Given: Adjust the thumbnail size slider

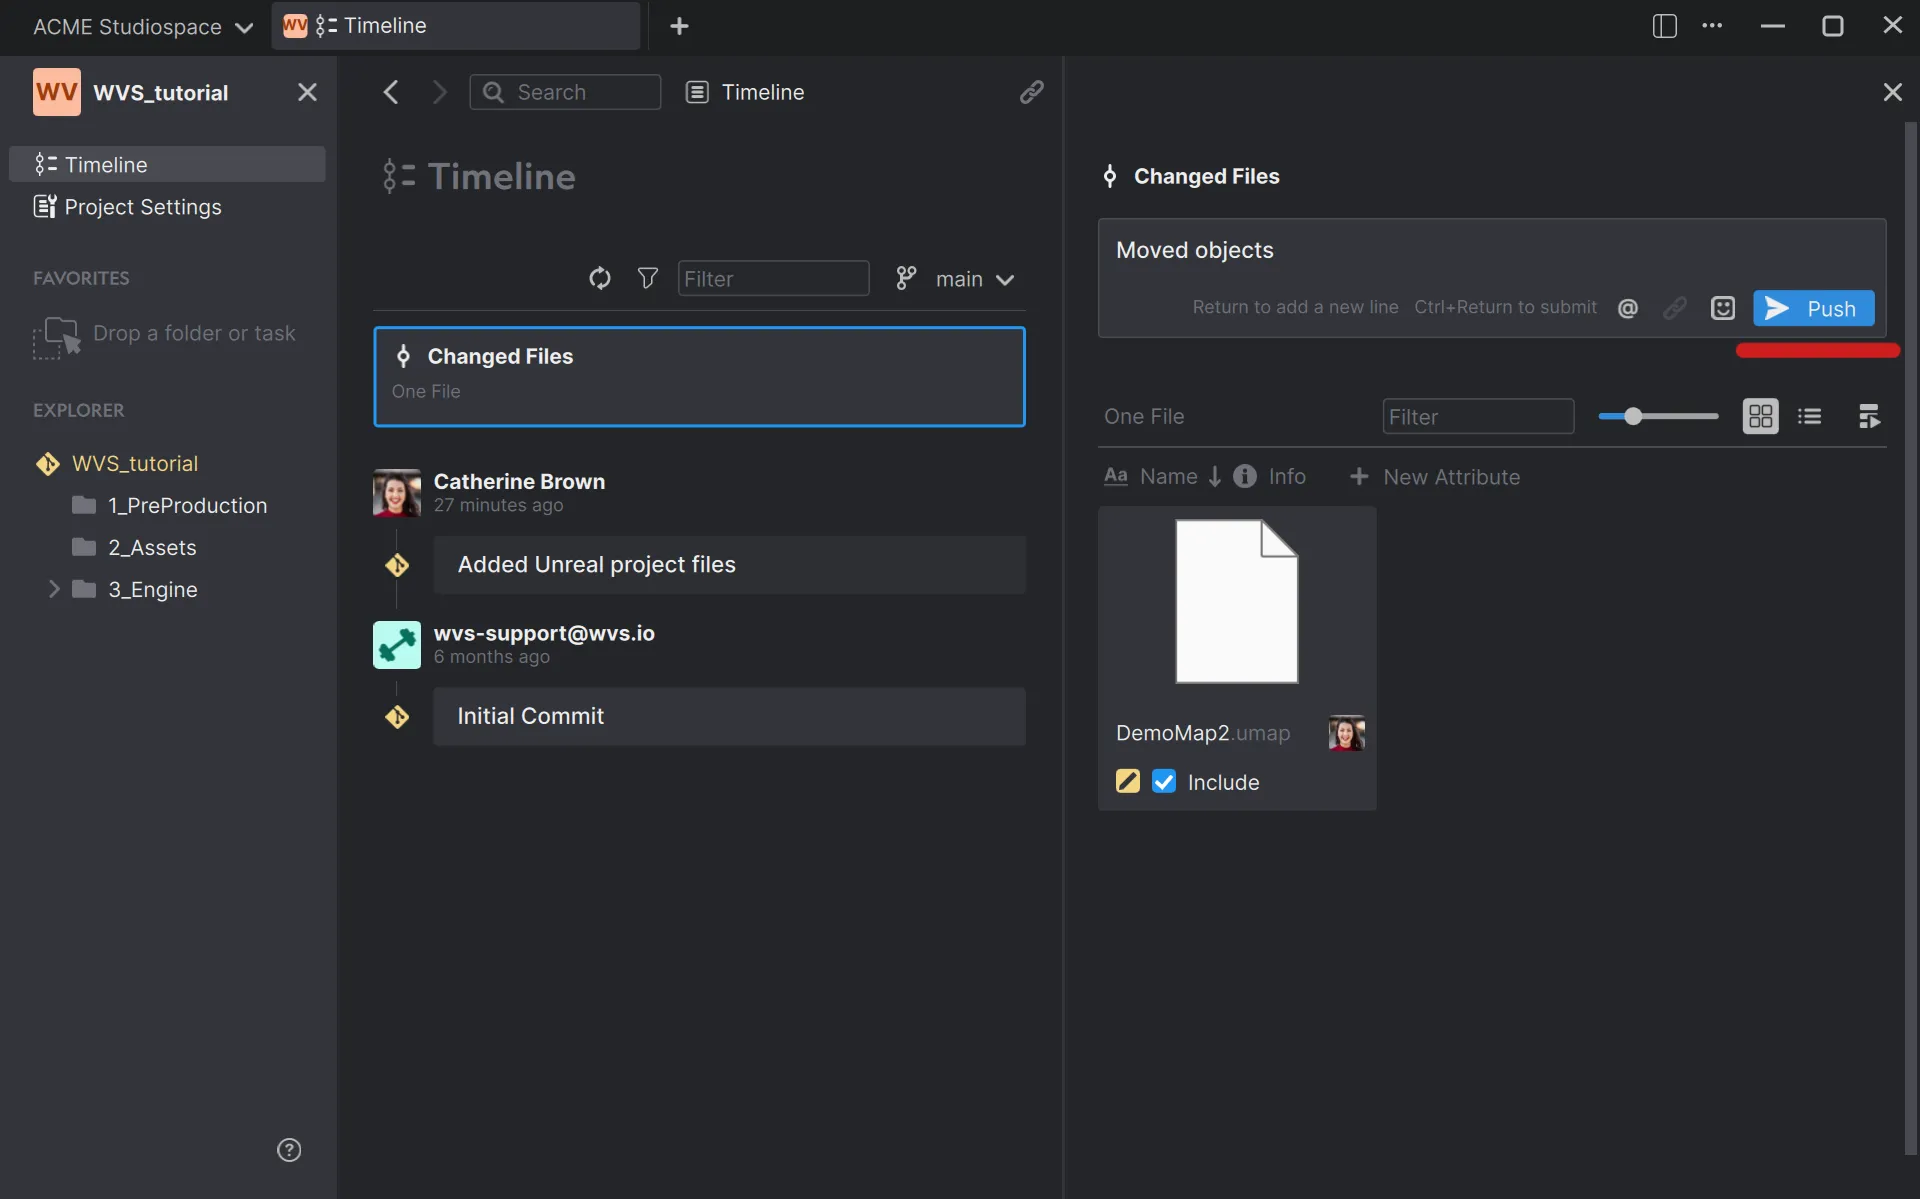Looking at the screenshot, I should pos(1633,416).
